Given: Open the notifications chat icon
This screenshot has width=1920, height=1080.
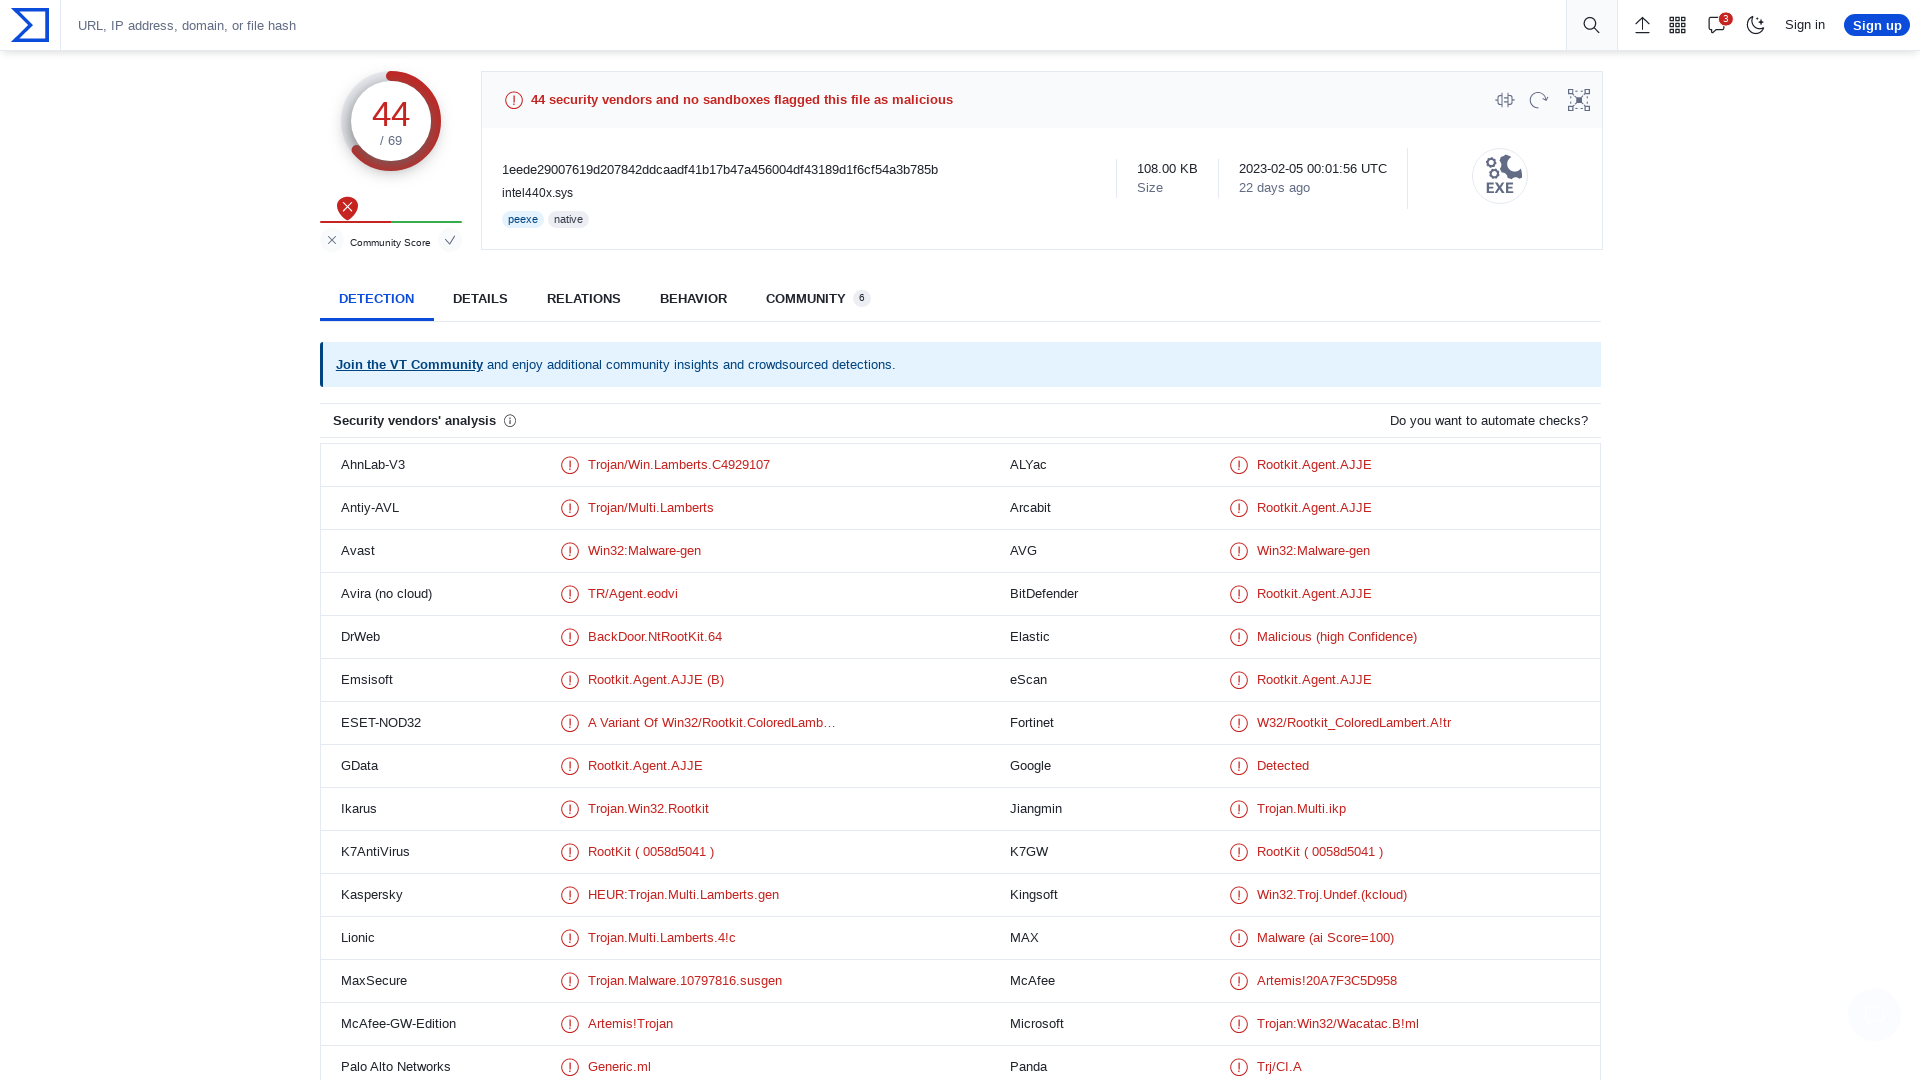Looking at the screenshot, I should 1717,25.
